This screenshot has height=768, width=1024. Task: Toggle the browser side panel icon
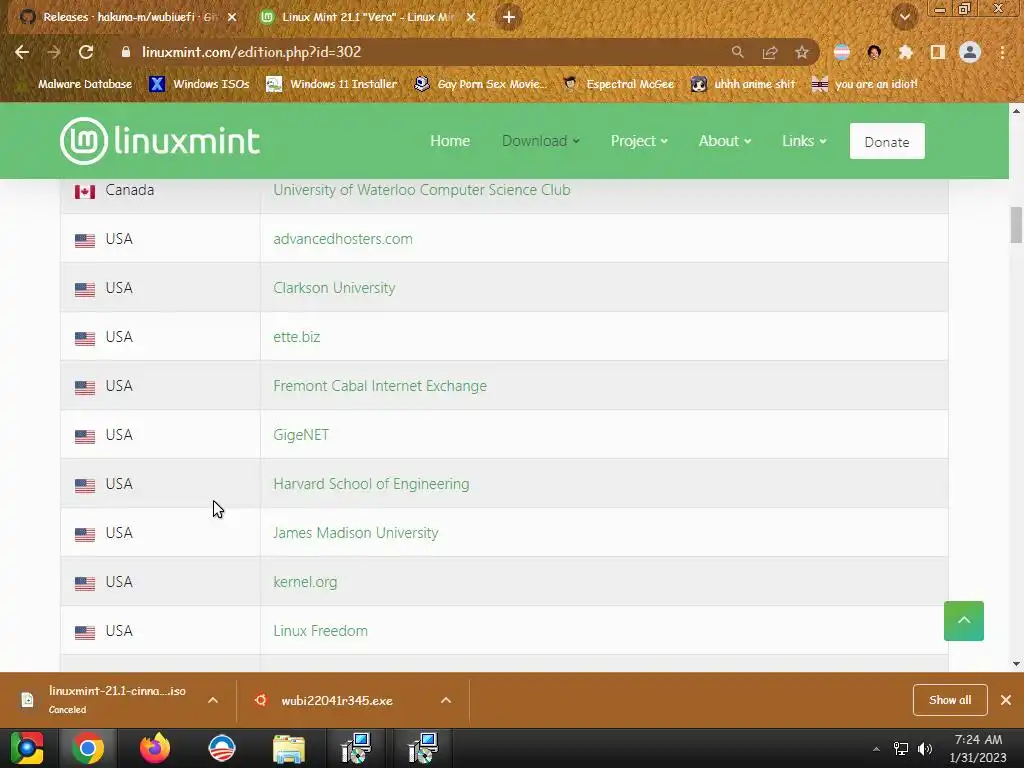tap(938, 52)
